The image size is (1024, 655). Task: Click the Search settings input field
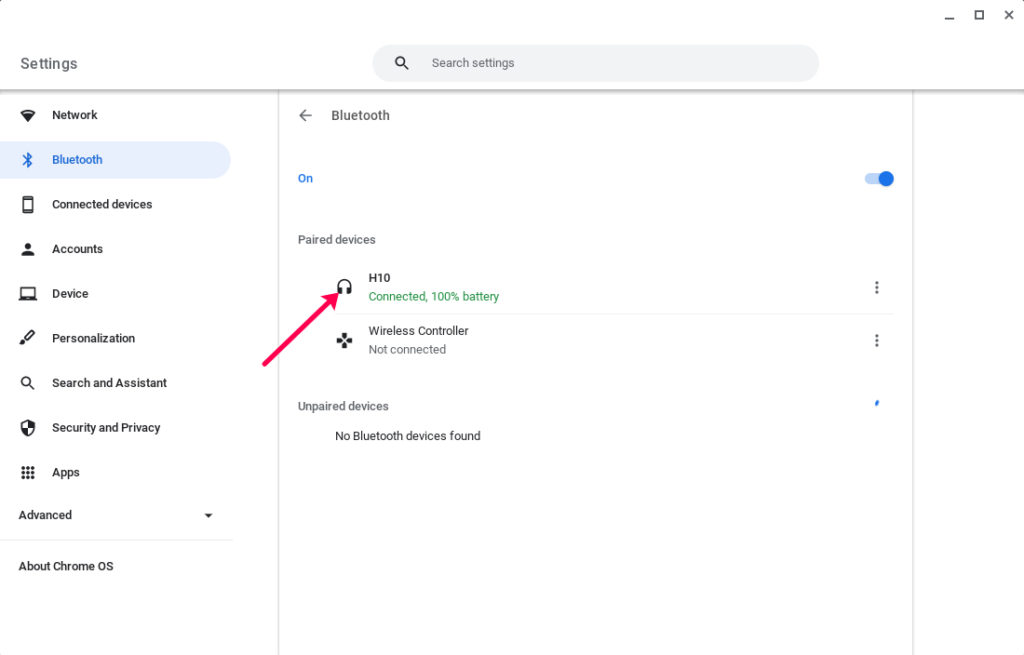click(596, 63)
